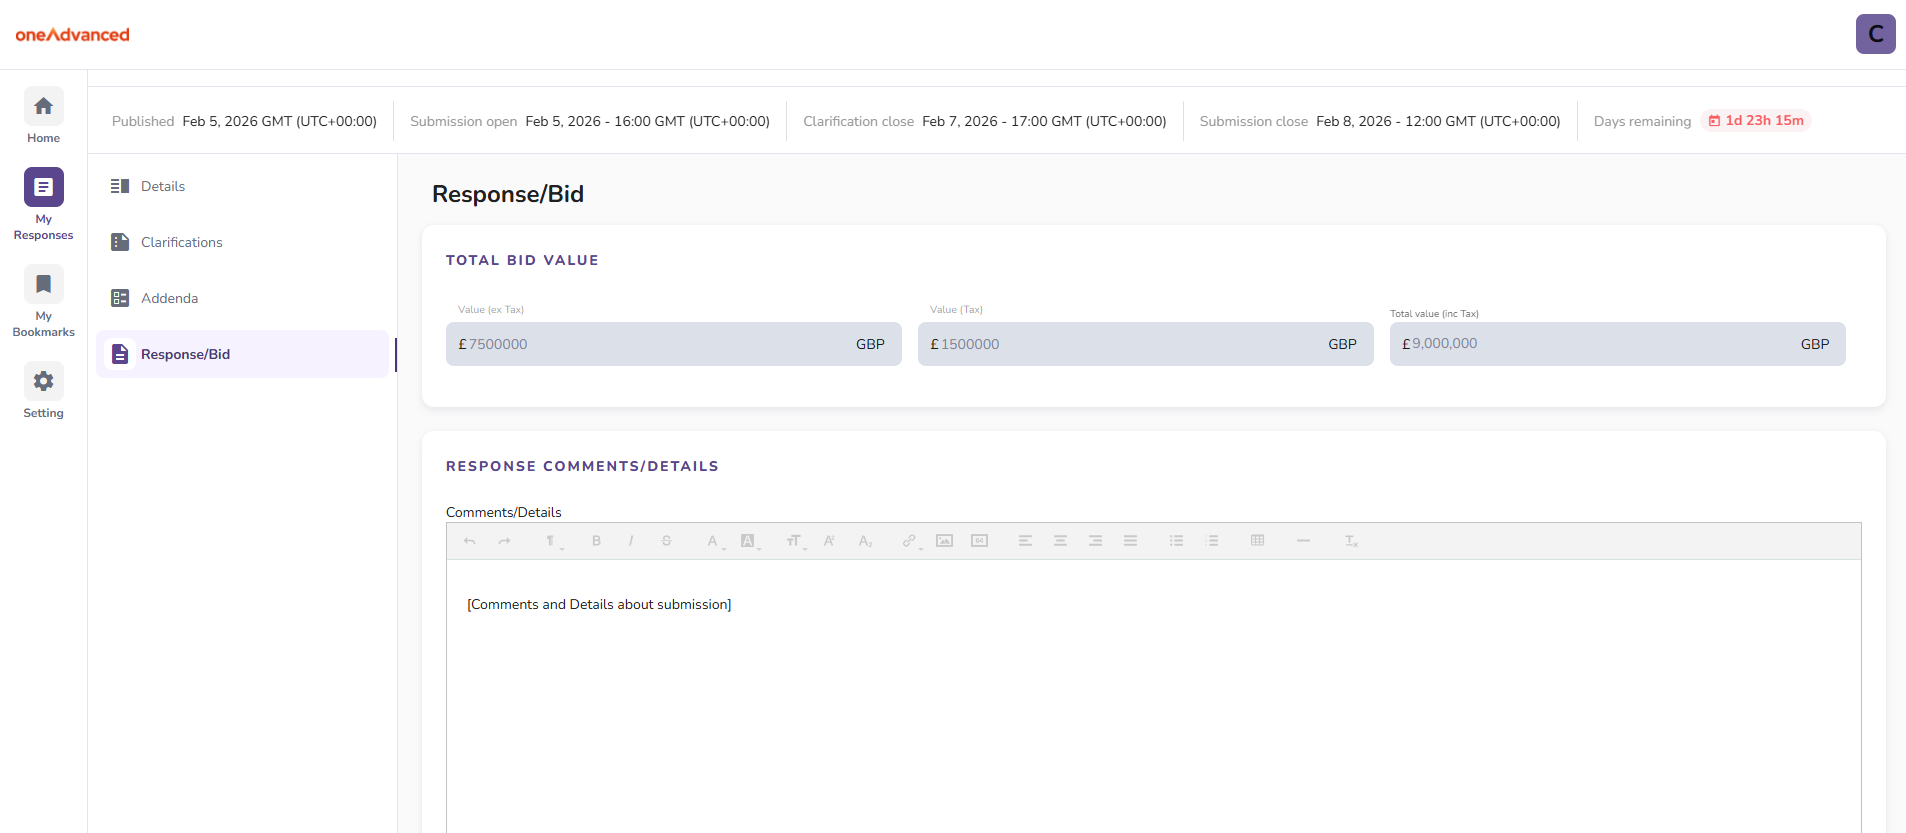Toggle subscript formatting

click(x=865, y=541)
